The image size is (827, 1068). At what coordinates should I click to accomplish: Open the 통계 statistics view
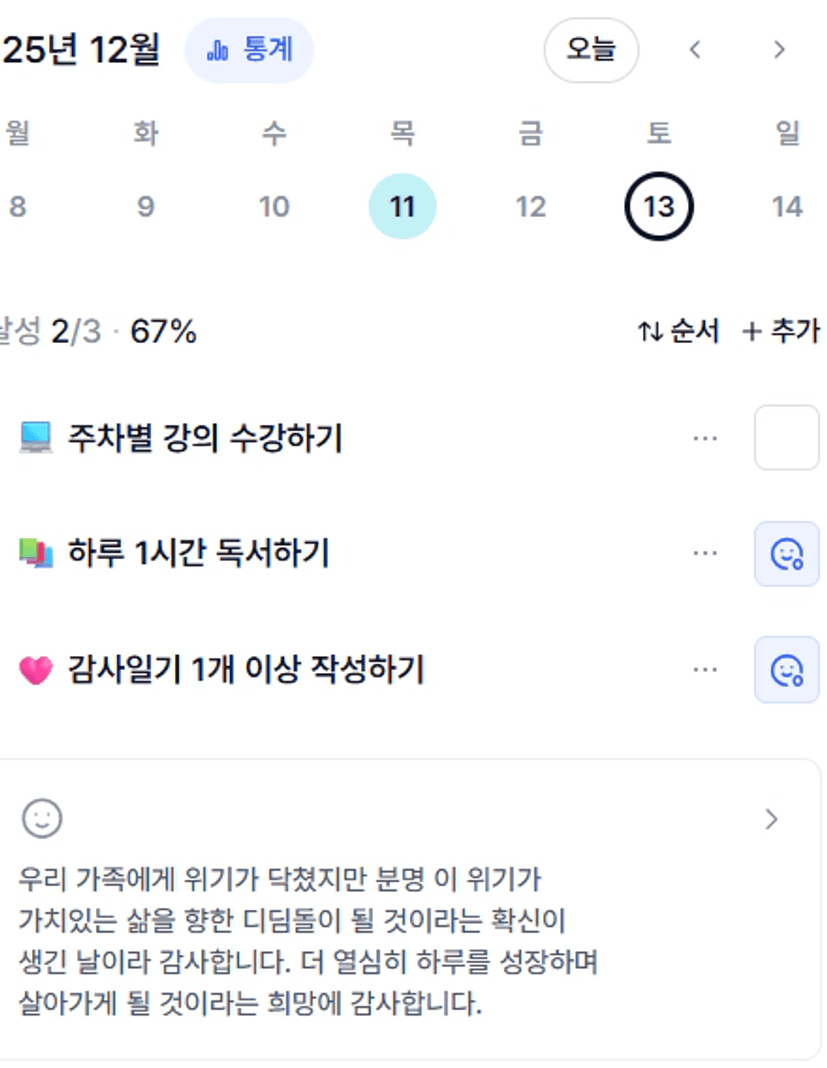(x=249, y=49)
